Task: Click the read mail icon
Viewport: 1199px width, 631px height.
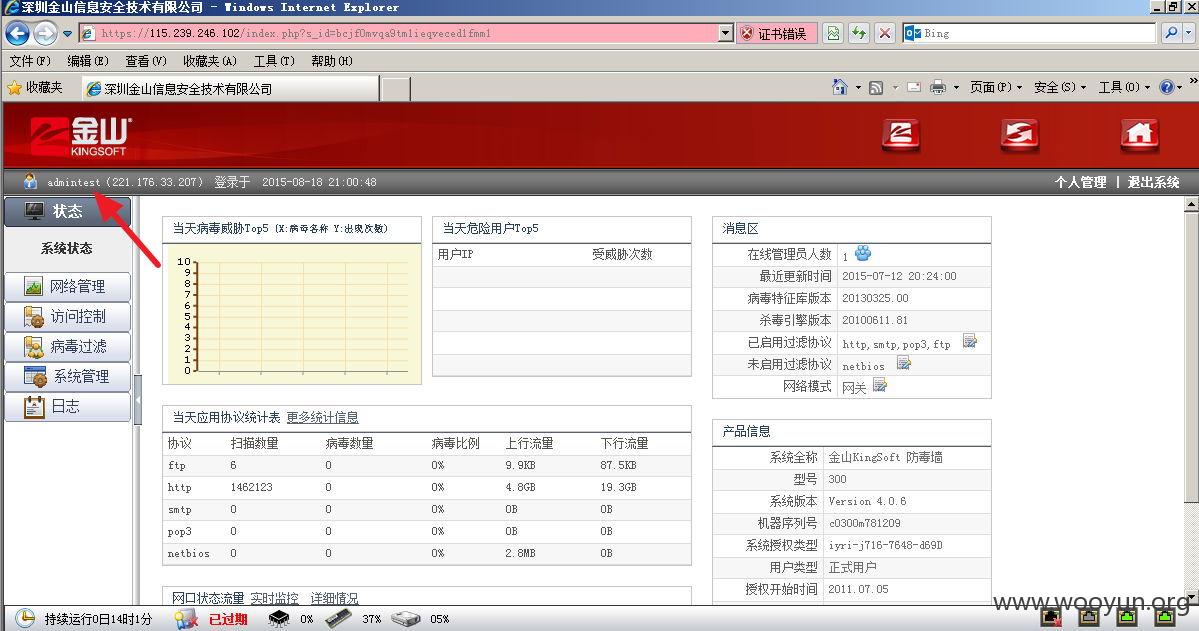Action: coord(914,87)
